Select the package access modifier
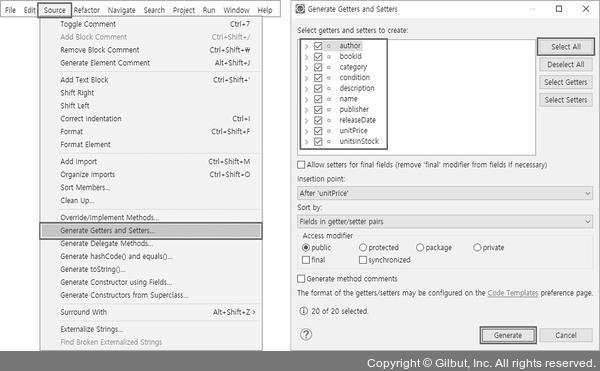Screen dimensions: 600x371 [420, 248]
